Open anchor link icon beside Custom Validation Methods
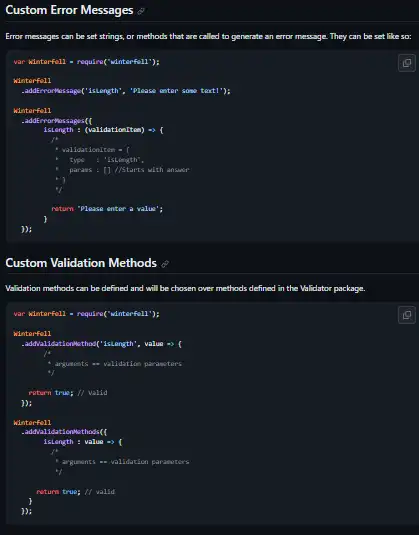 click(x=165, y=264)
